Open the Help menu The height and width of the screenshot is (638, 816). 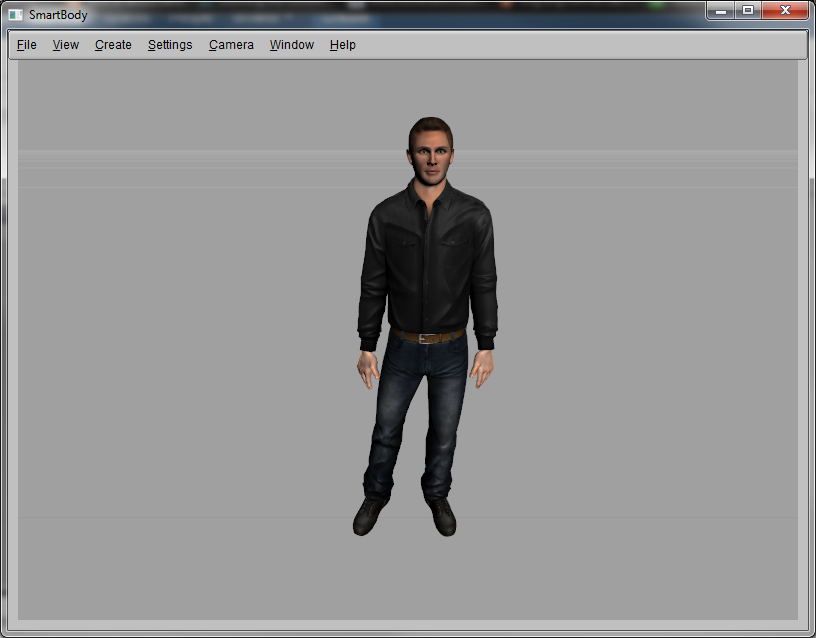[342, 45]
